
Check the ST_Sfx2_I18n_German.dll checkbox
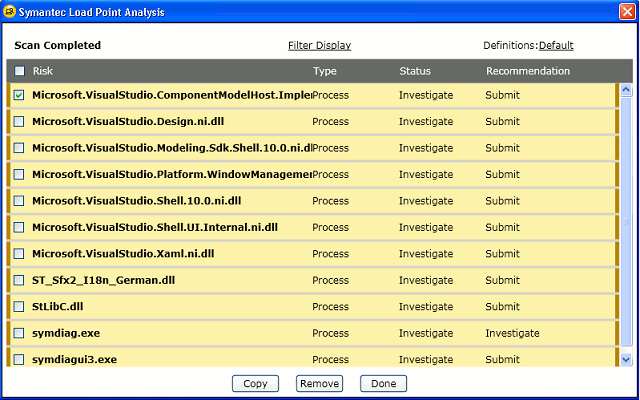19,280
